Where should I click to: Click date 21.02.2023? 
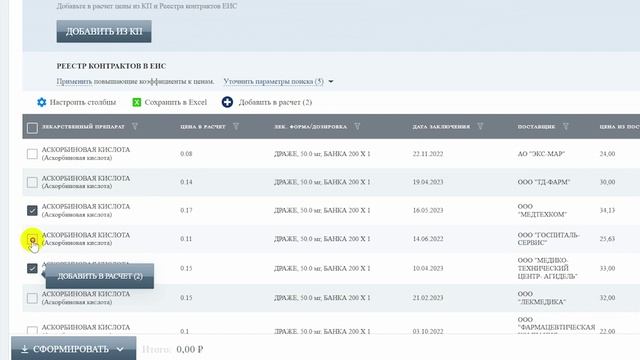428,298
